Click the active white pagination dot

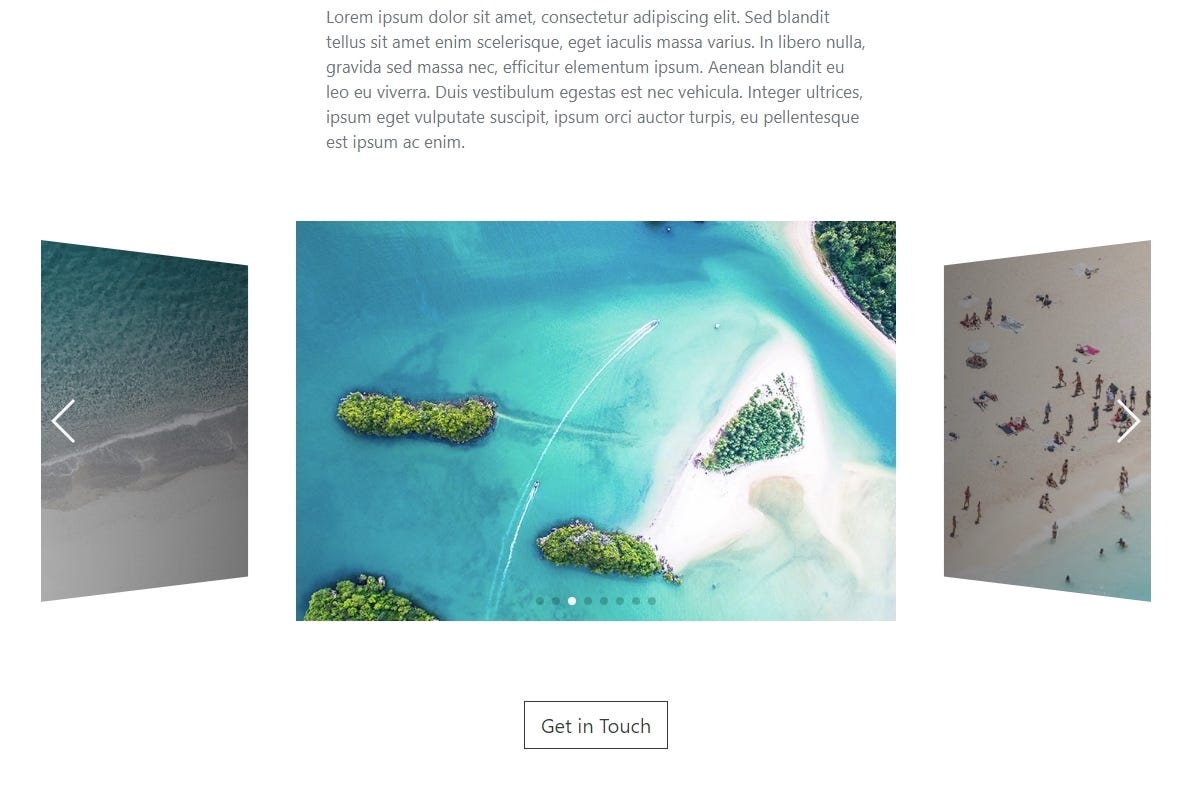pos(572,601)
